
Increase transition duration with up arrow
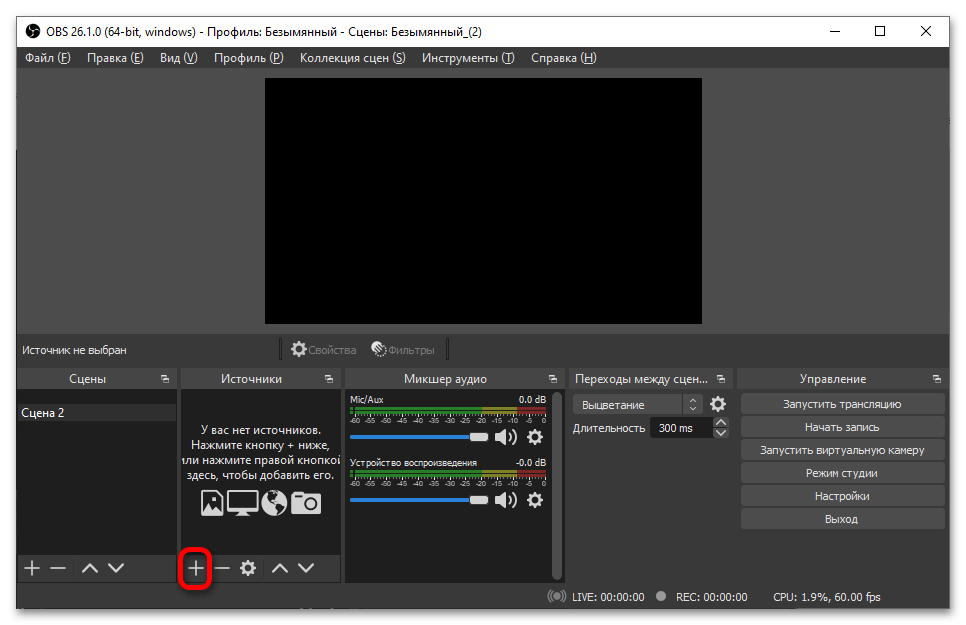[x=720, y=422]
